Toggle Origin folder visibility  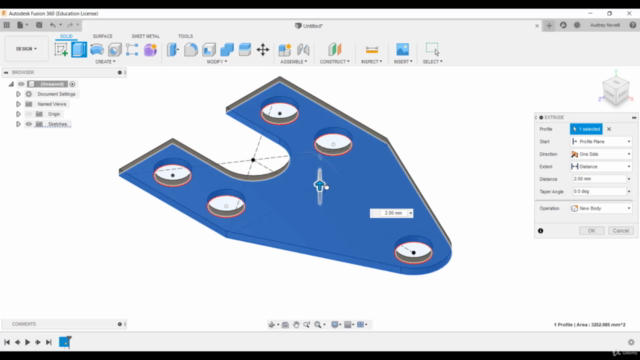(29, 114)
